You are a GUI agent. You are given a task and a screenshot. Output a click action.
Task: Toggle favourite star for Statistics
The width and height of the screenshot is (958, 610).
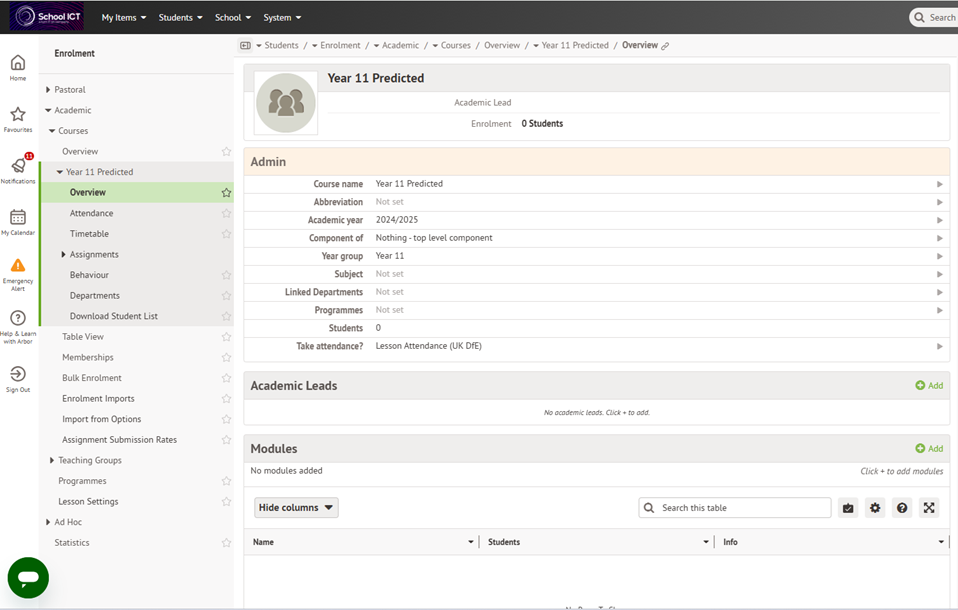pyautogui.click(x=226, y=543)
